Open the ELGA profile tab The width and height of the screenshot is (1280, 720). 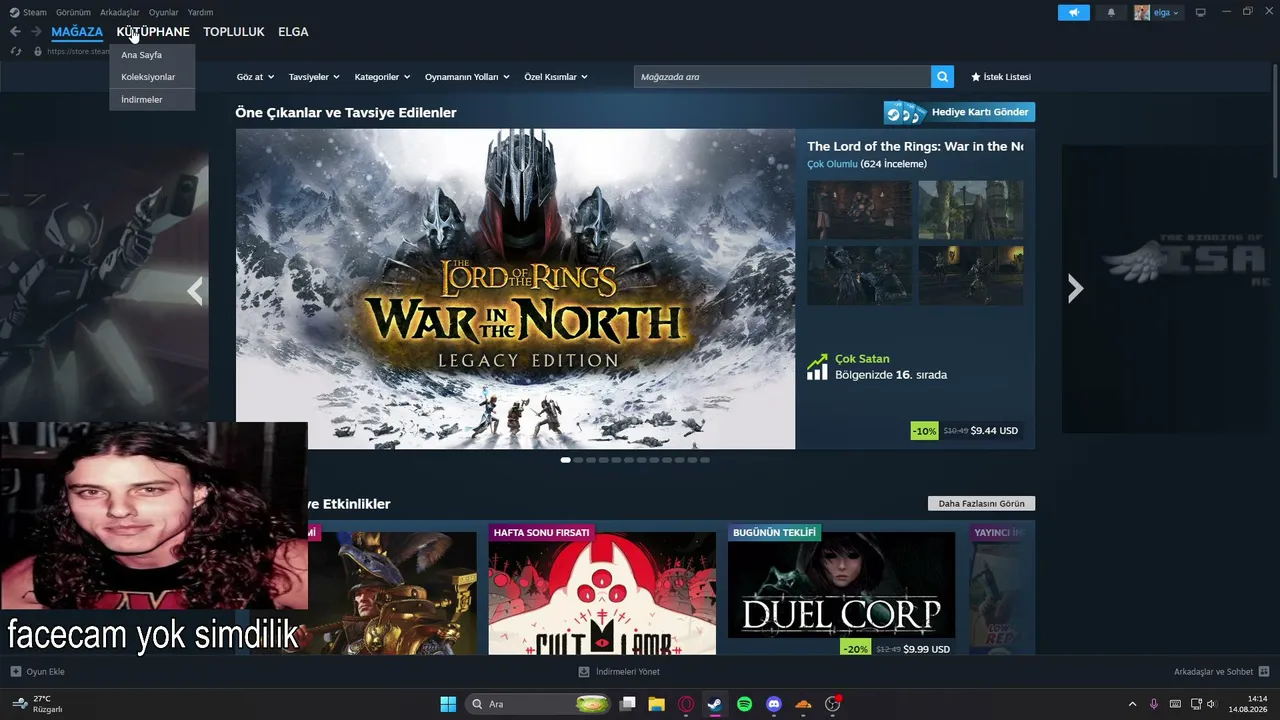pos(293,32)
